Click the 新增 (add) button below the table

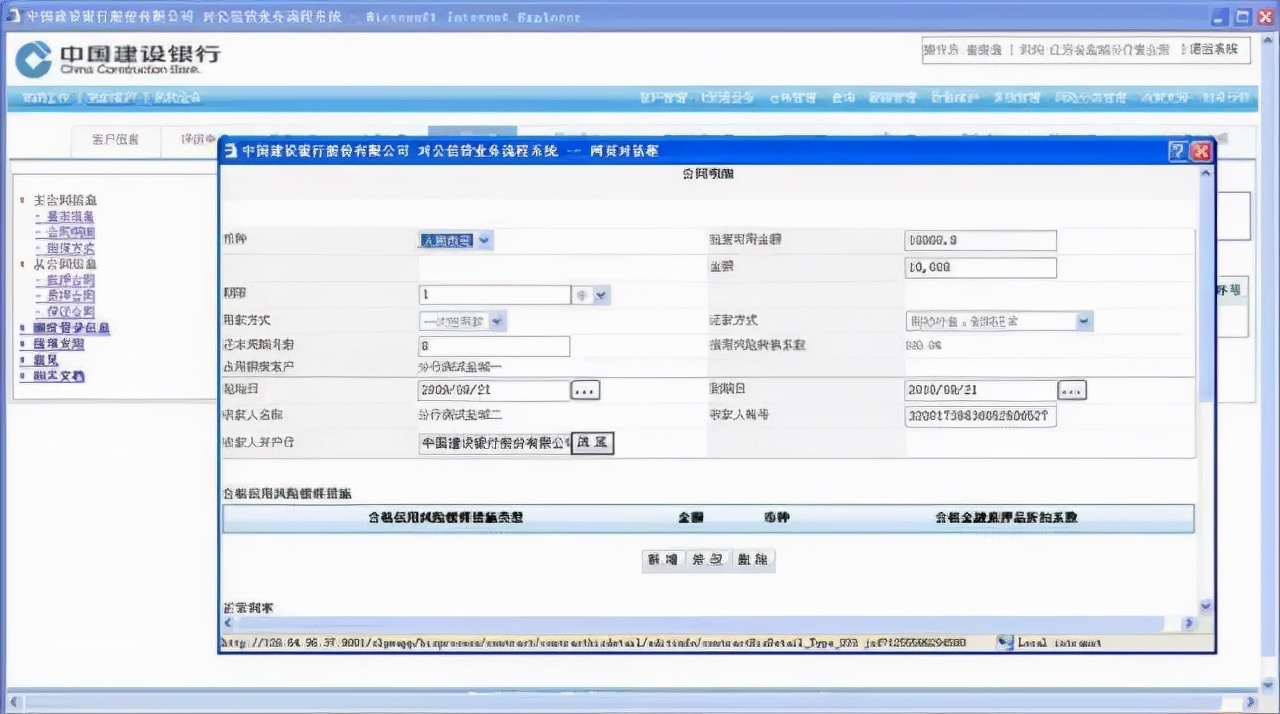coord(662,561)
